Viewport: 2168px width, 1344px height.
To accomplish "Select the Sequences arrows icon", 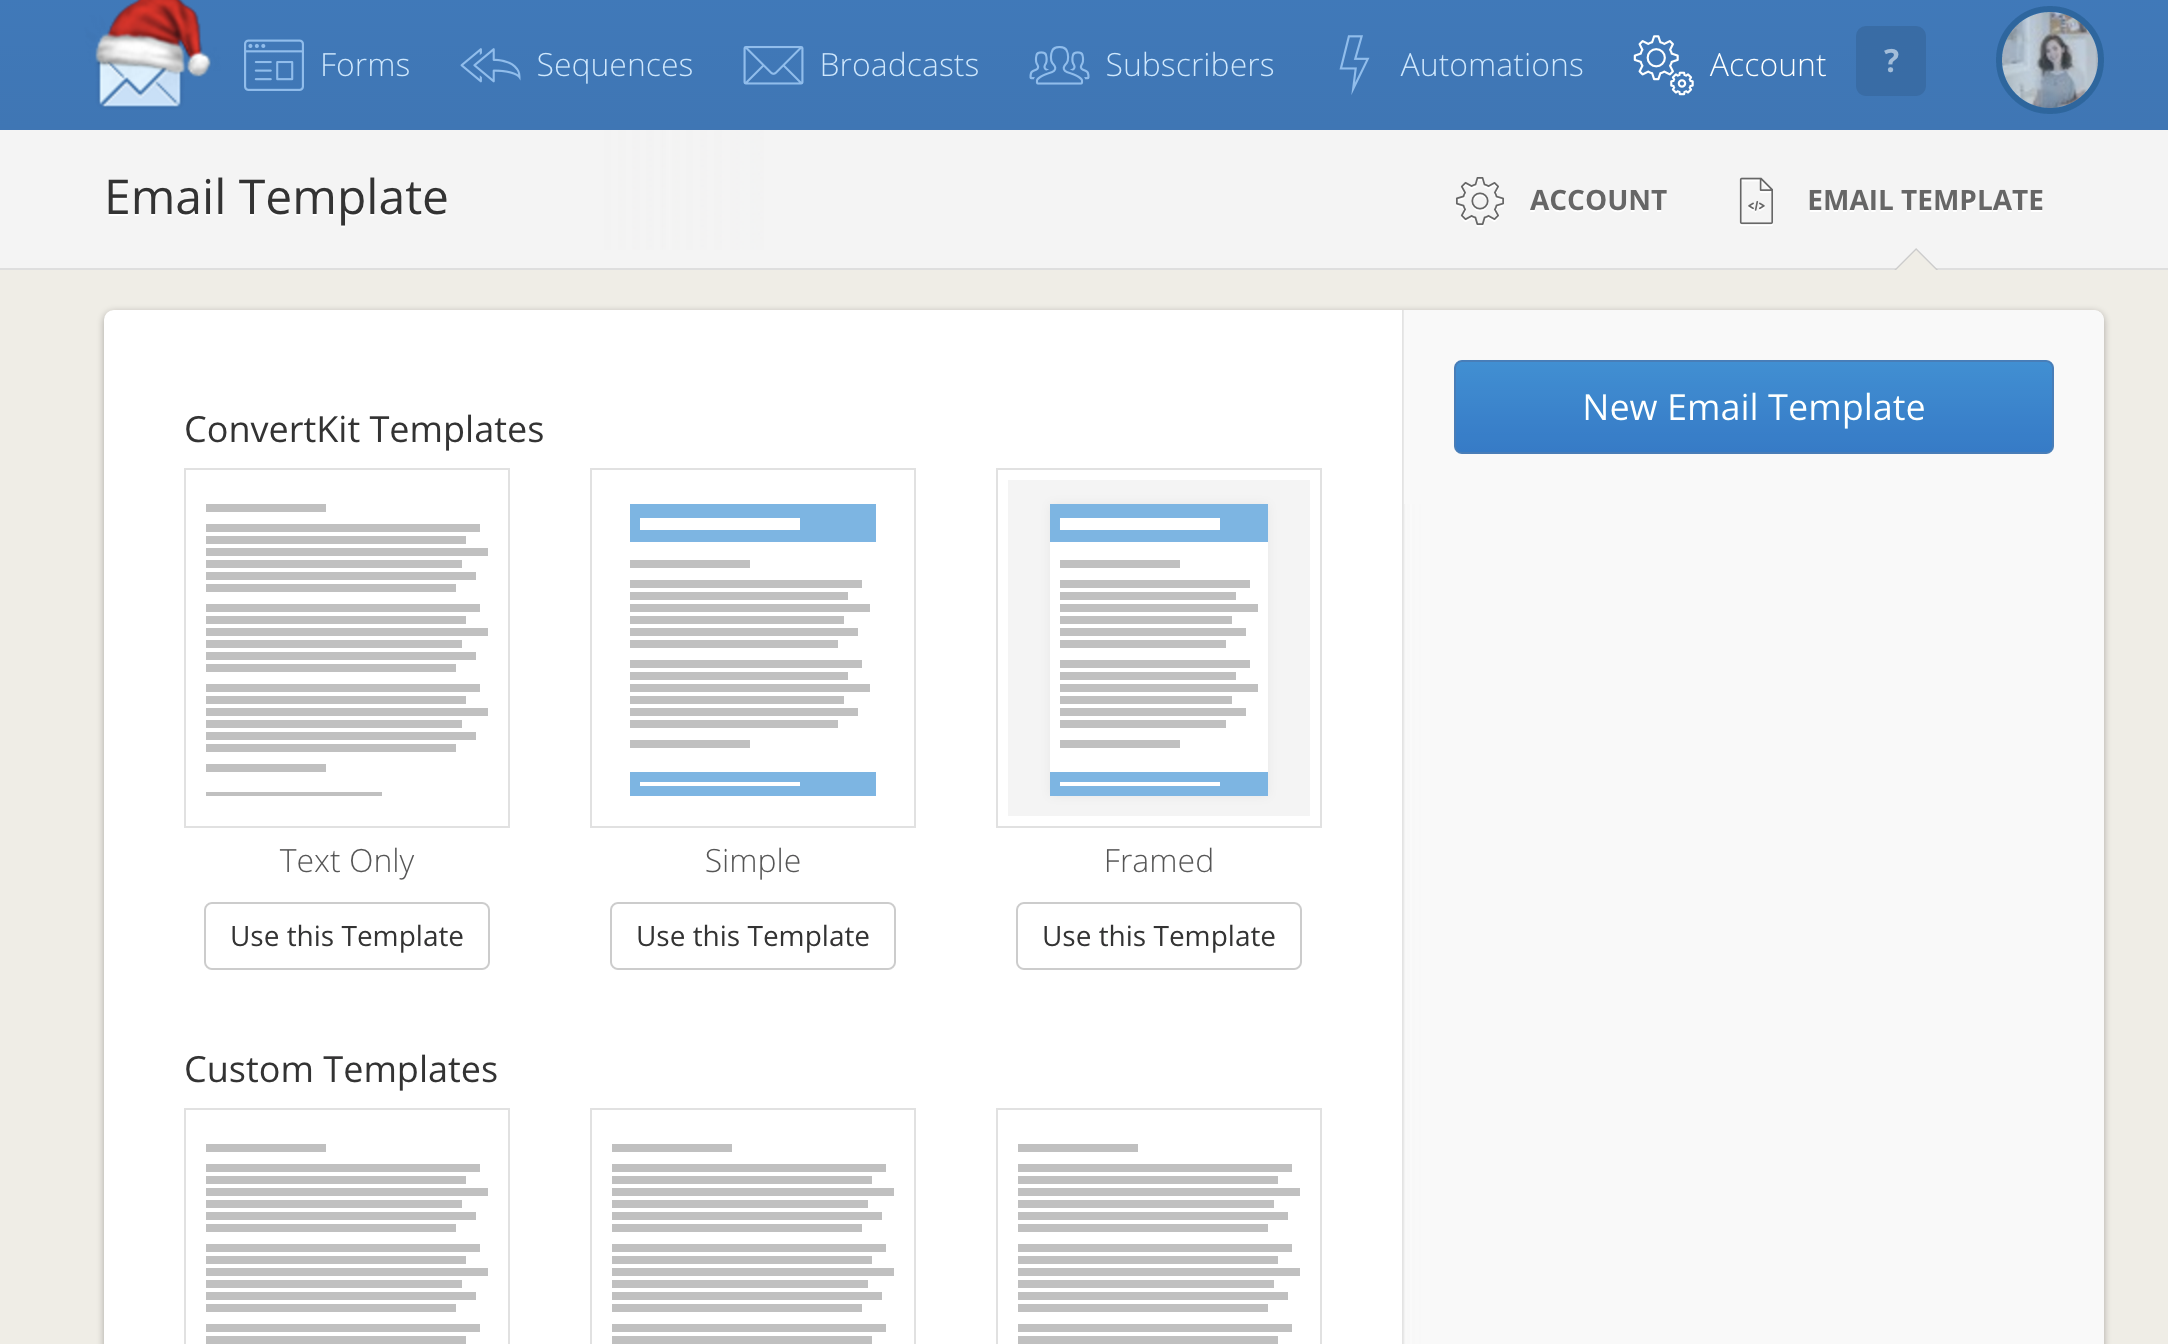I will point(489,64).
